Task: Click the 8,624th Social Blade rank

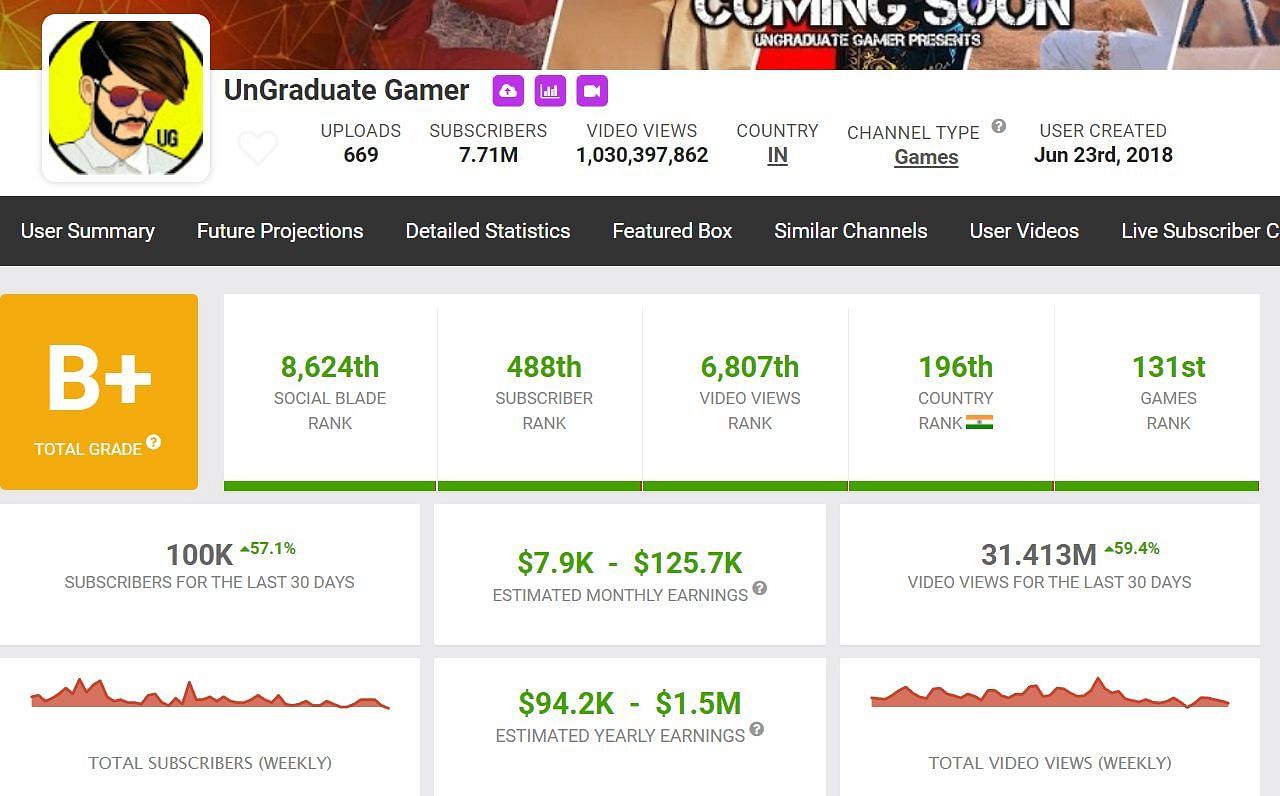Action: (x=330, y=367)
